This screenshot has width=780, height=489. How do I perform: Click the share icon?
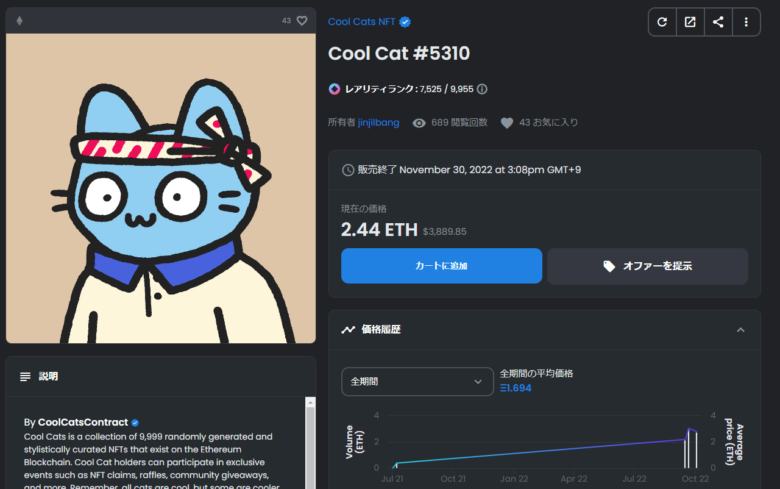coord(718,22)
